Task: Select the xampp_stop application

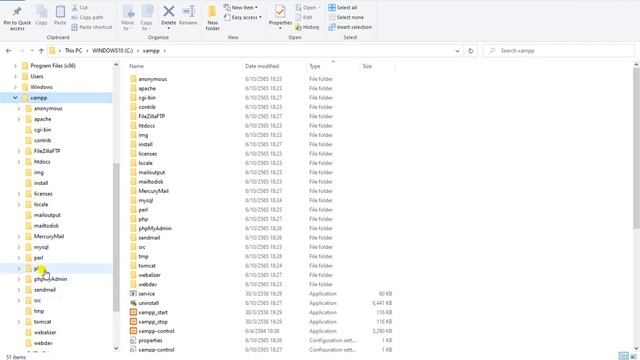Action: coord(153,322)
